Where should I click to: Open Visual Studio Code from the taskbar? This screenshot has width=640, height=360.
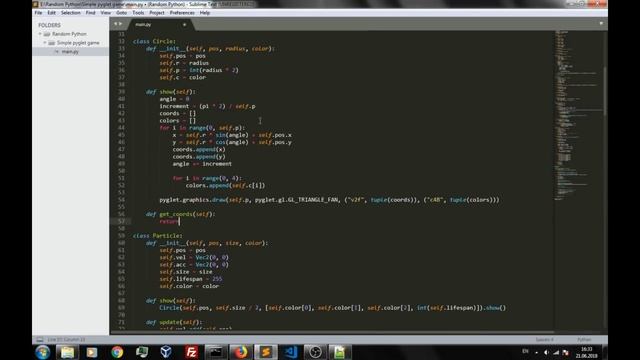pos(290,352)
